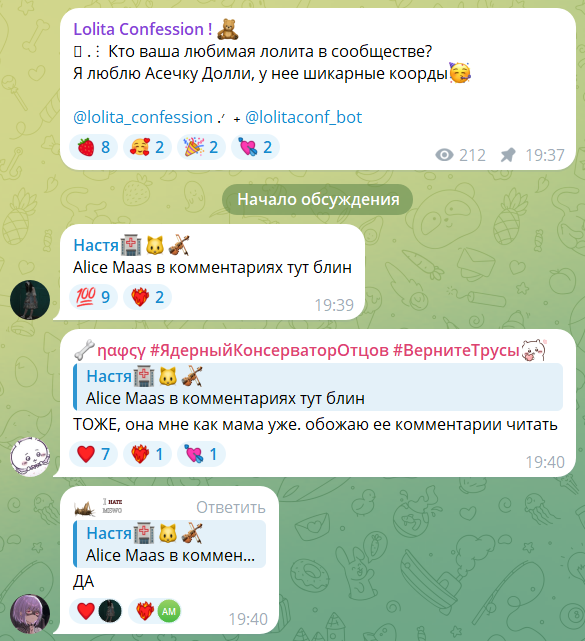Add the strawberry reaction with 8 votes
Viewport: 585px width, 641px height.
click(94, 147)
